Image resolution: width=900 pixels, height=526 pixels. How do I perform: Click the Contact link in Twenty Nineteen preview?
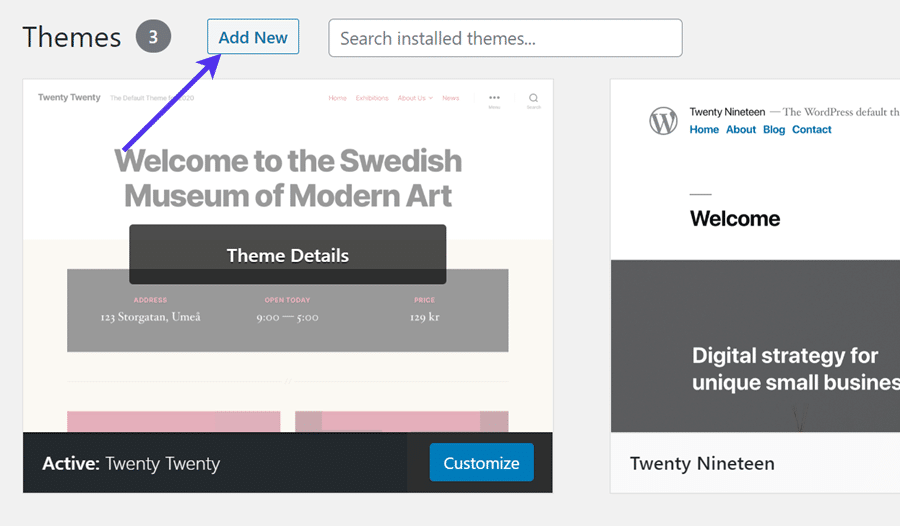pos(812,130)
